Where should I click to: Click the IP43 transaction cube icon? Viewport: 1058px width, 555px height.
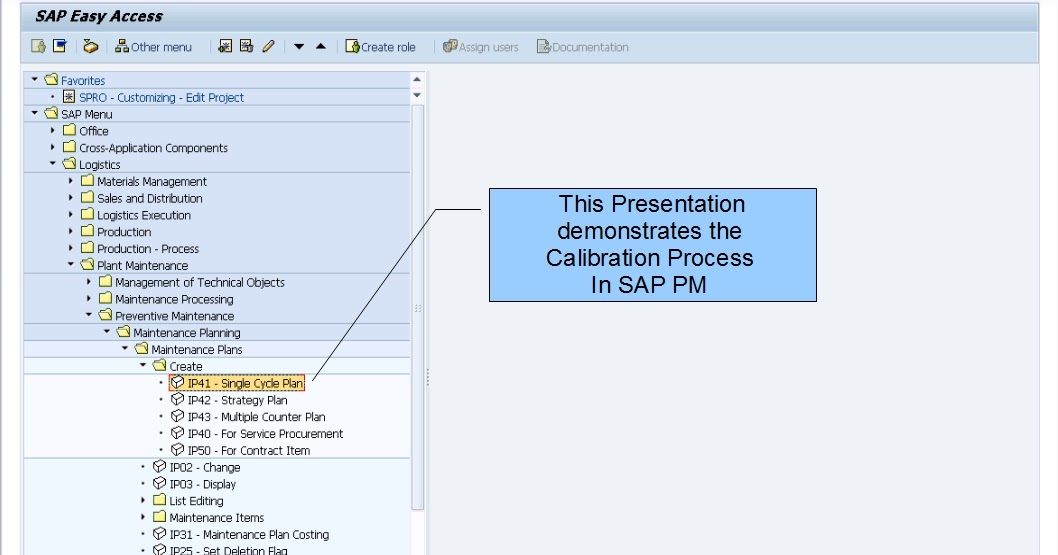177,416
